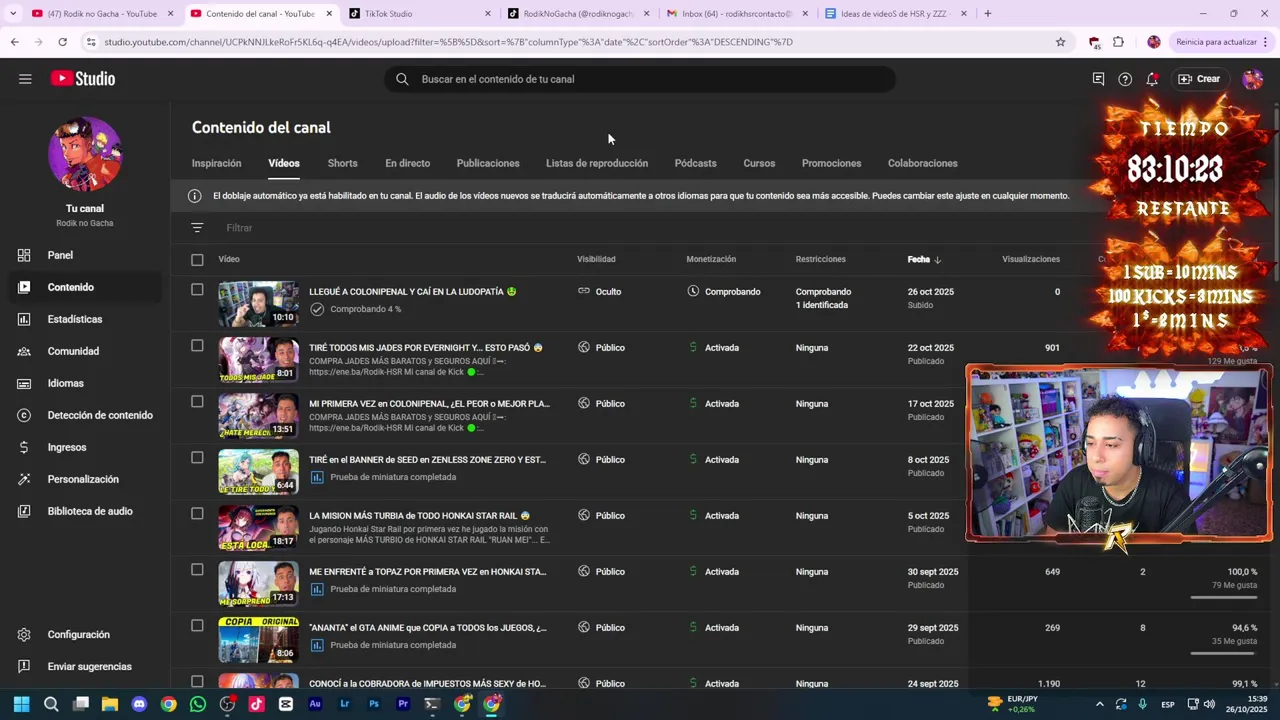Go back with the browser back arrow

point(14,42)
